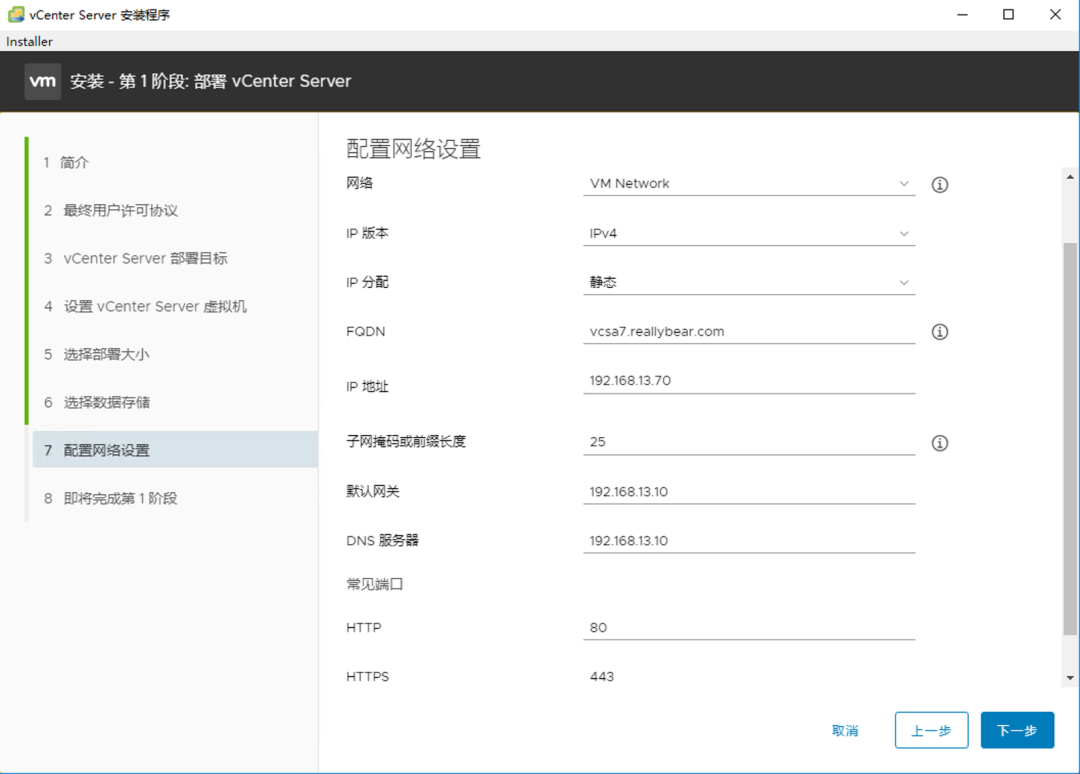Click the 配置网络设置 page heading

pos(413,149)
